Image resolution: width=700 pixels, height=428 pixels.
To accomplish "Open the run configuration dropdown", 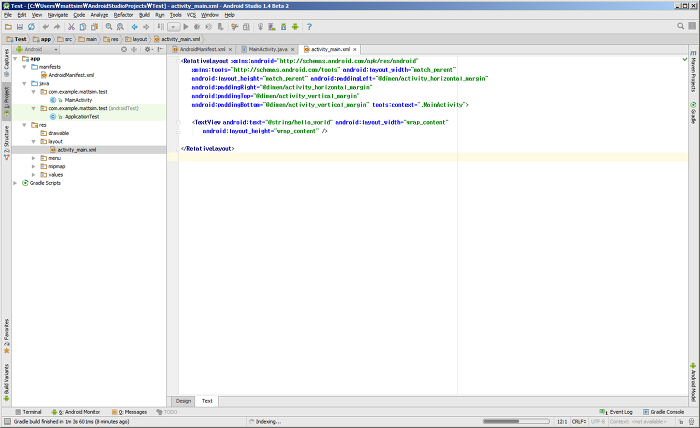I will point(174,27).
